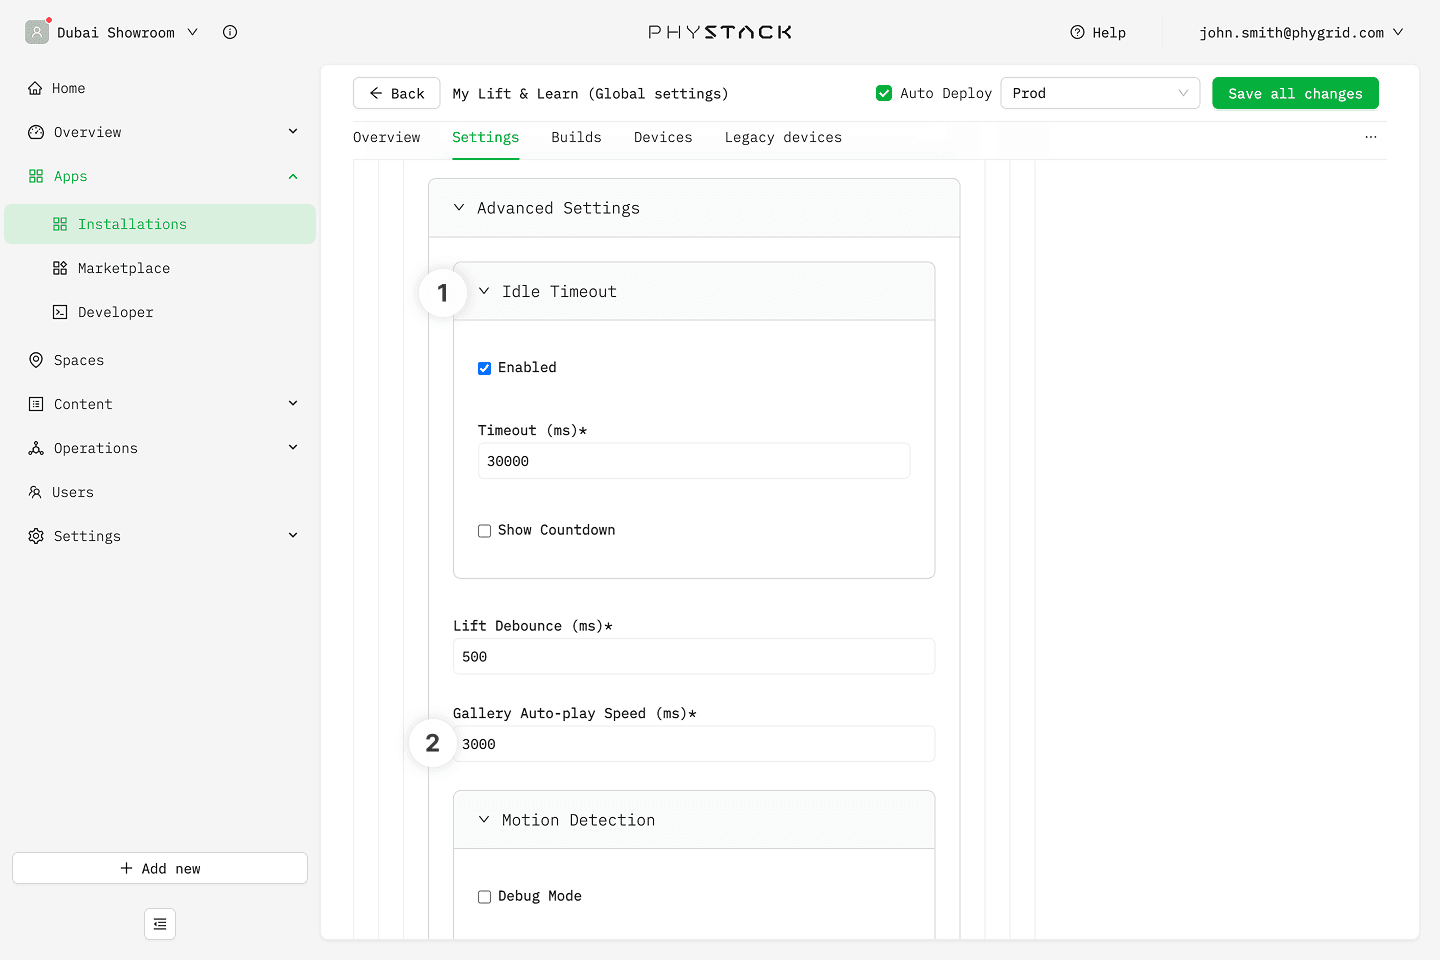Viewport: 1440px width, 960px height.
Task: Toggle the Auto Deploy checkbox
Action: pyautogui.click(x=884, y=93)
